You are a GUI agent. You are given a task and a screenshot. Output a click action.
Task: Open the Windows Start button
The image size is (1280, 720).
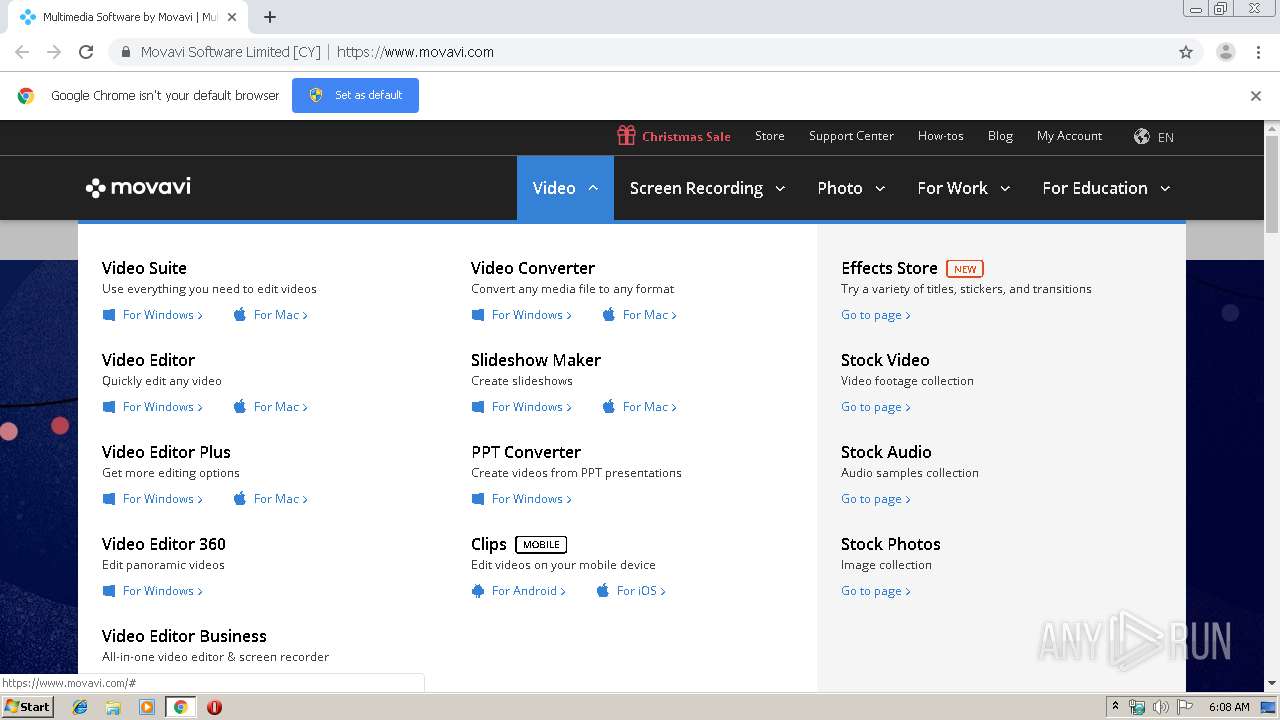pos(28,707)
